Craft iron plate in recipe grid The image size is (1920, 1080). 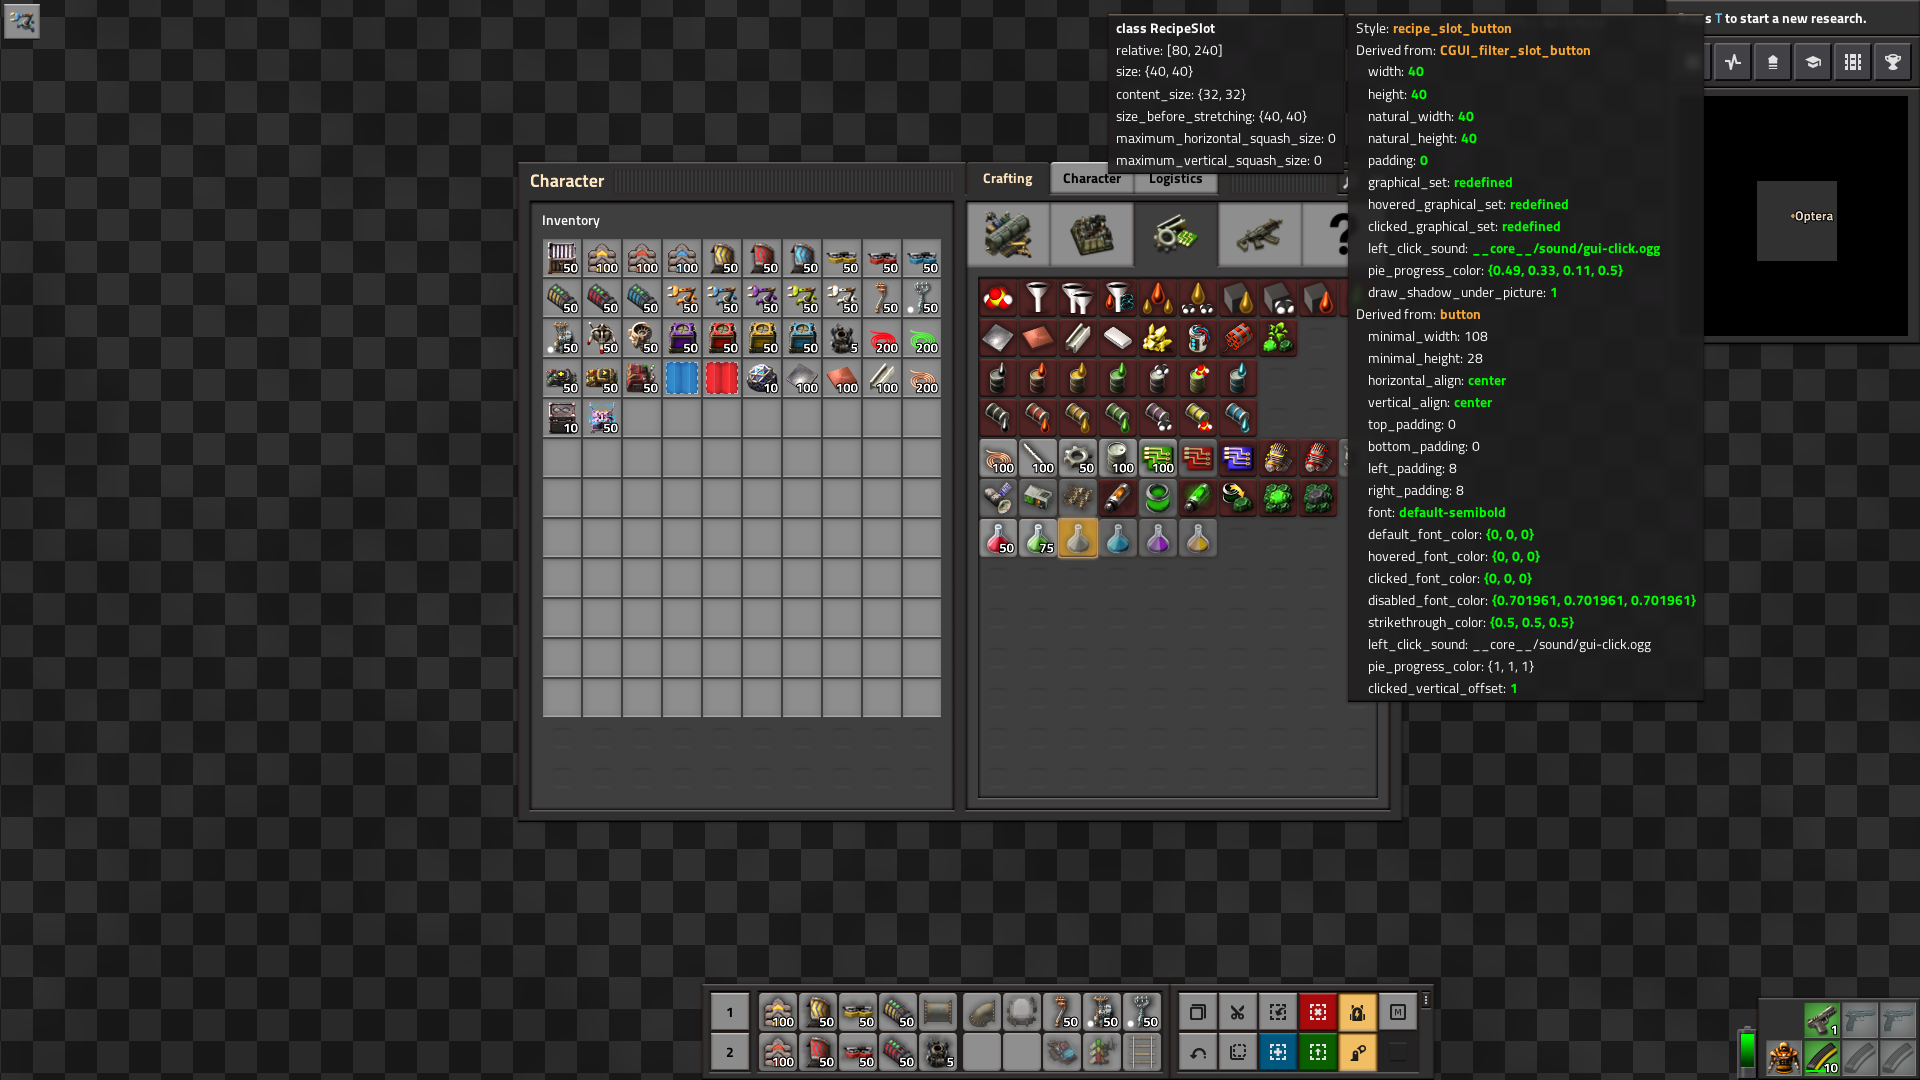click(998, 338)
